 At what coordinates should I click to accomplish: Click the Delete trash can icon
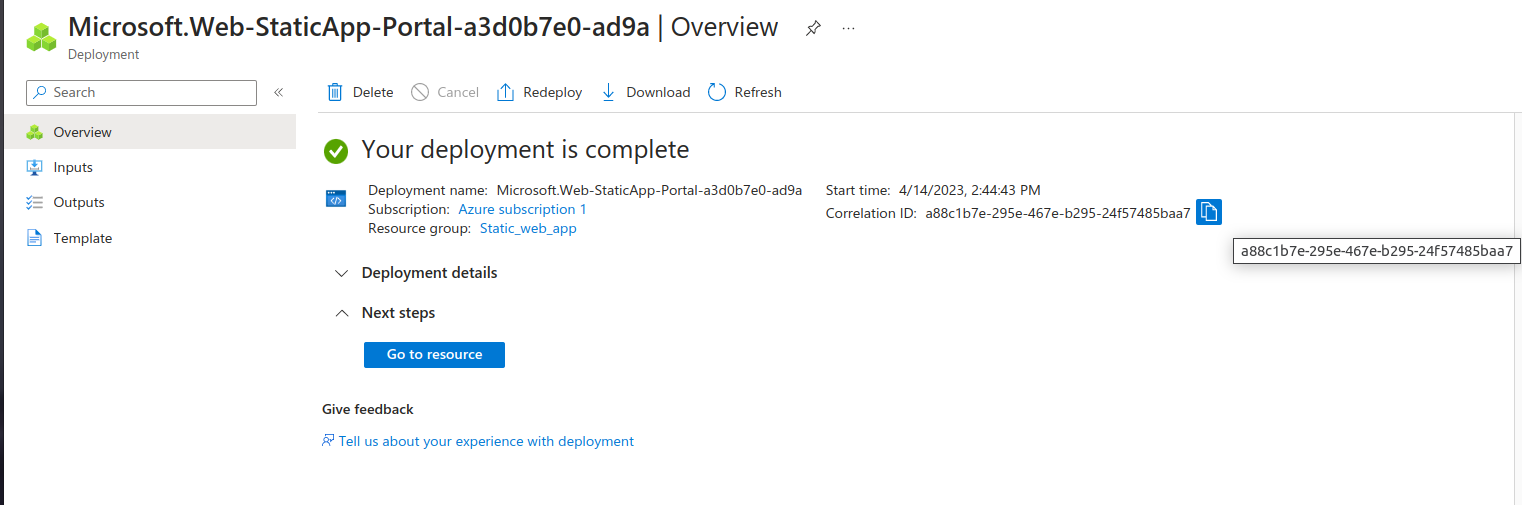pyautogui.click(x=335, y=92)
